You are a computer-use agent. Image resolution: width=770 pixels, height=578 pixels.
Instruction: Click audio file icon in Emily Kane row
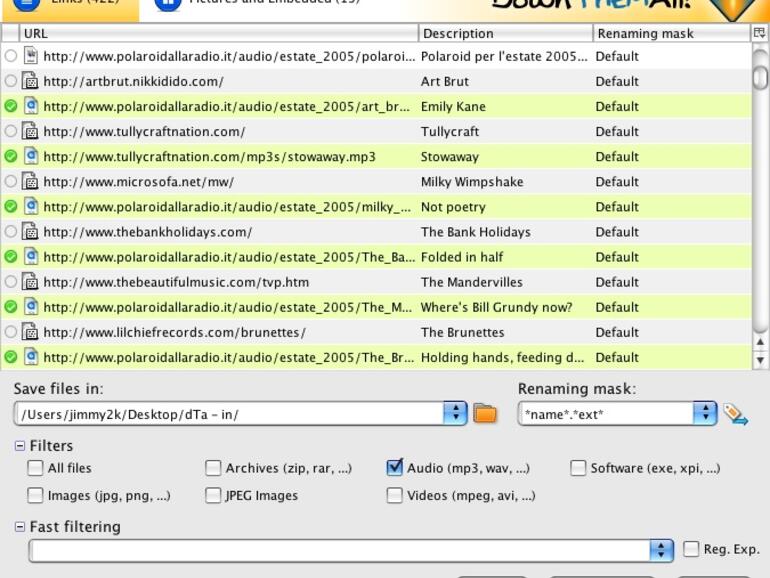(x=31, y=106)
